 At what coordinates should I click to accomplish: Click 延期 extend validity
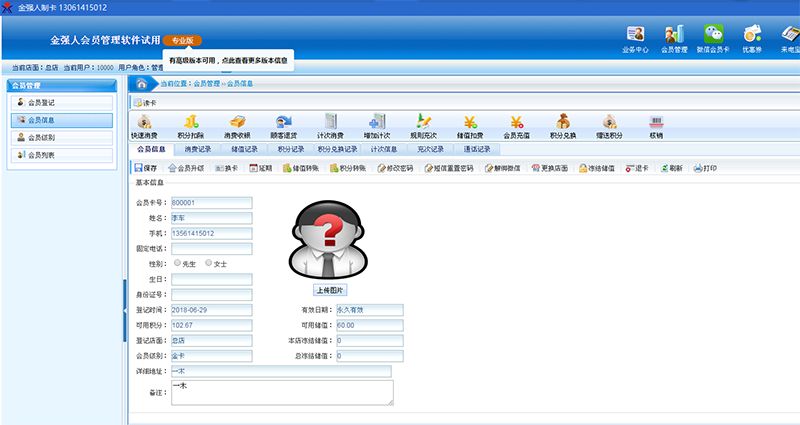click(261, 168)
